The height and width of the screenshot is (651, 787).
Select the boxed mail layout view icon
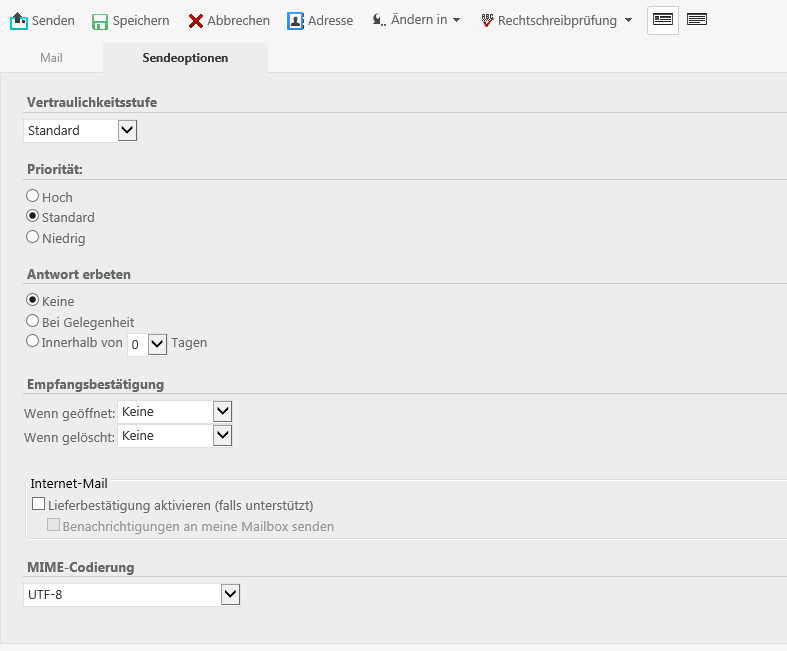663,20
